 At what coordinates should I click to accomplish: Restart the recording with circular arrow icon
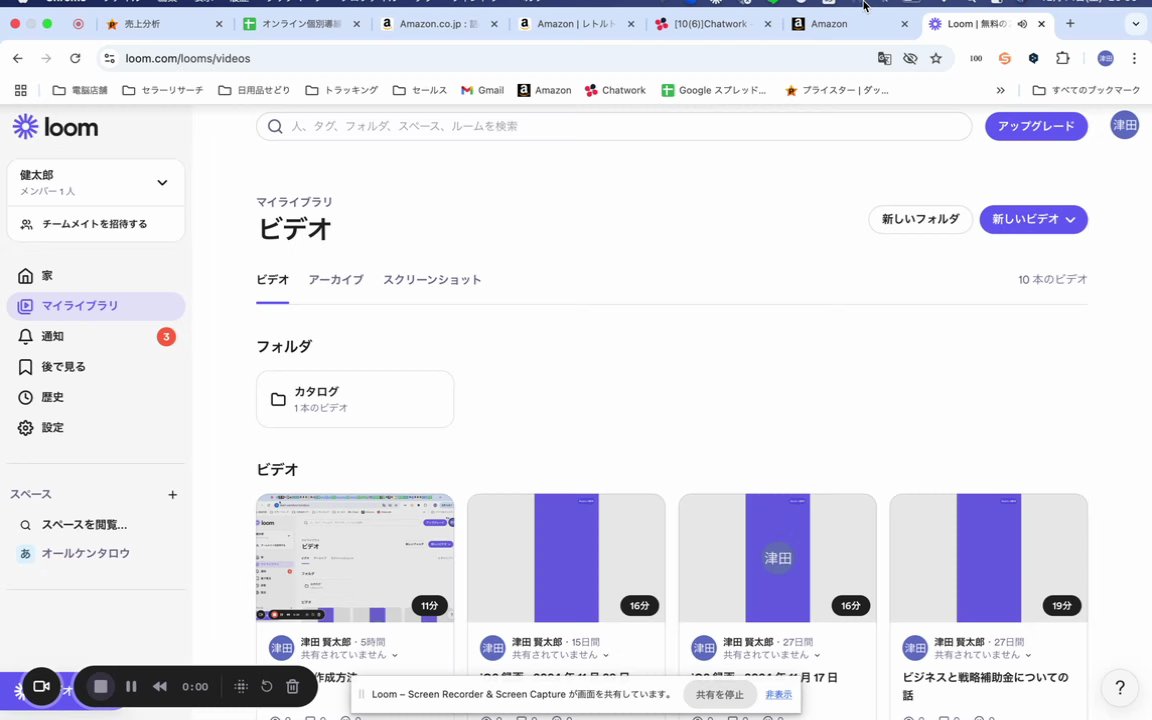[x=267, y=686]
